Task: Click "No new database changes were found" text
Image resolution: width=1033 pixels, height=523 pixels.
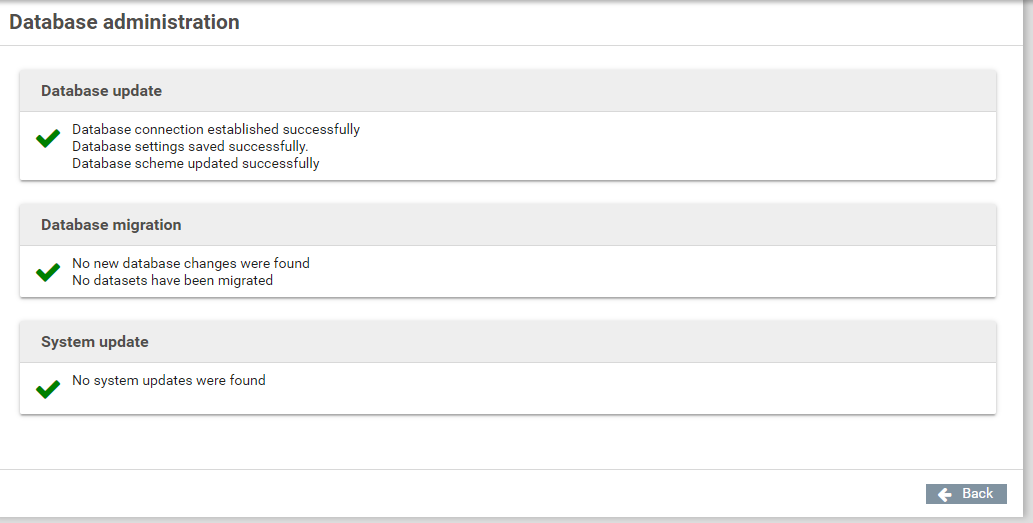Action: [191, 263]
